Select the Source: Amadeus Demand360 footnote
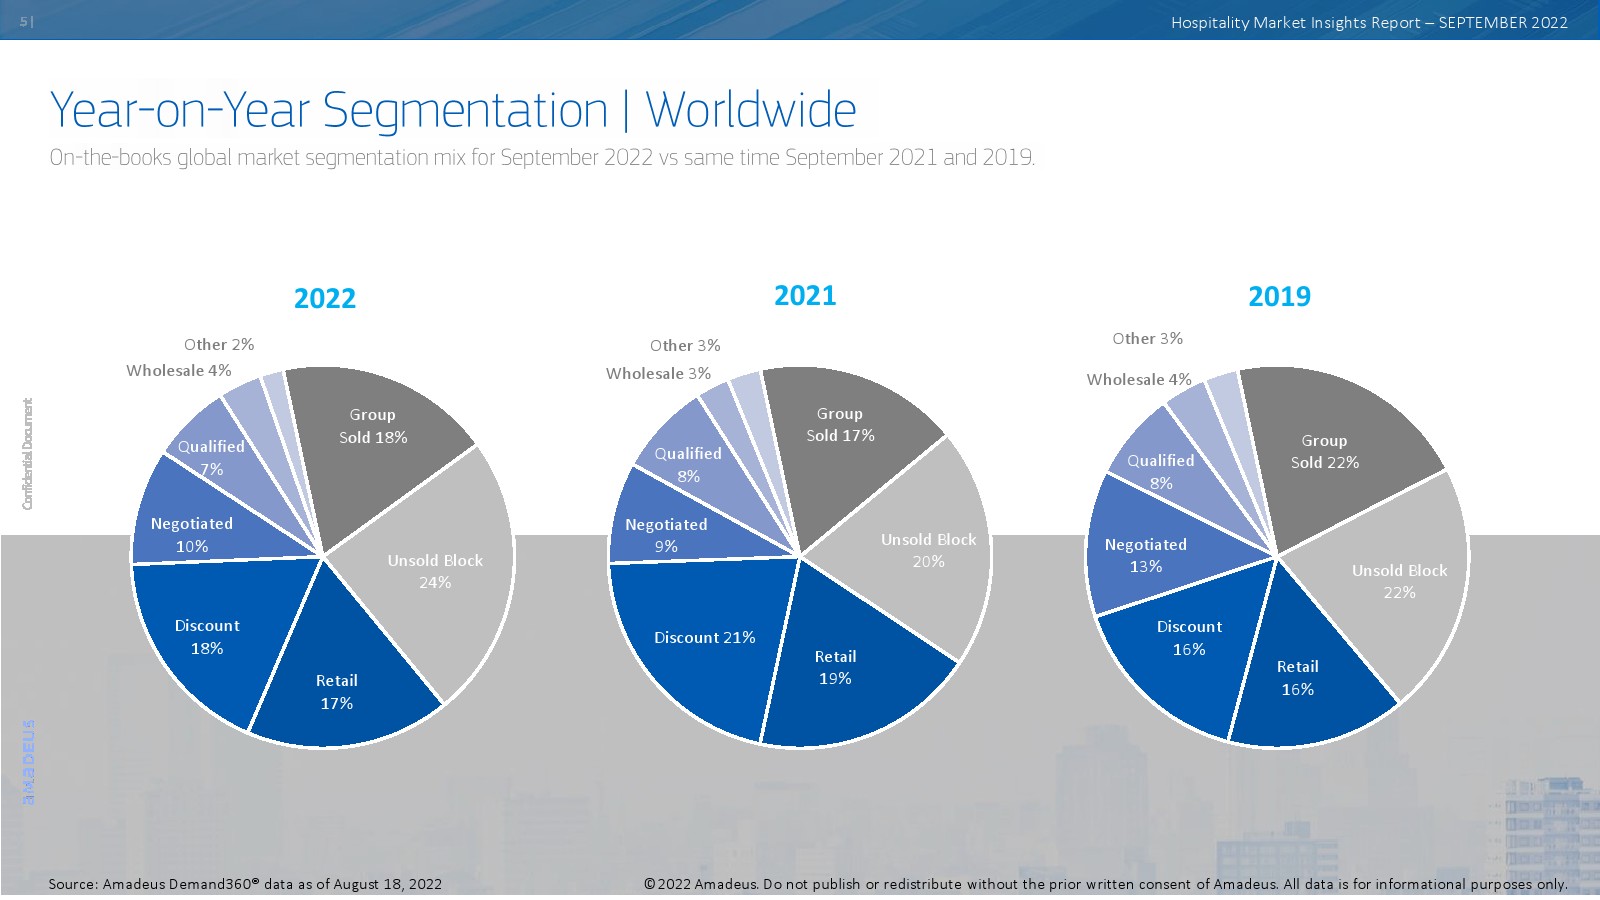 click(245, 884)
